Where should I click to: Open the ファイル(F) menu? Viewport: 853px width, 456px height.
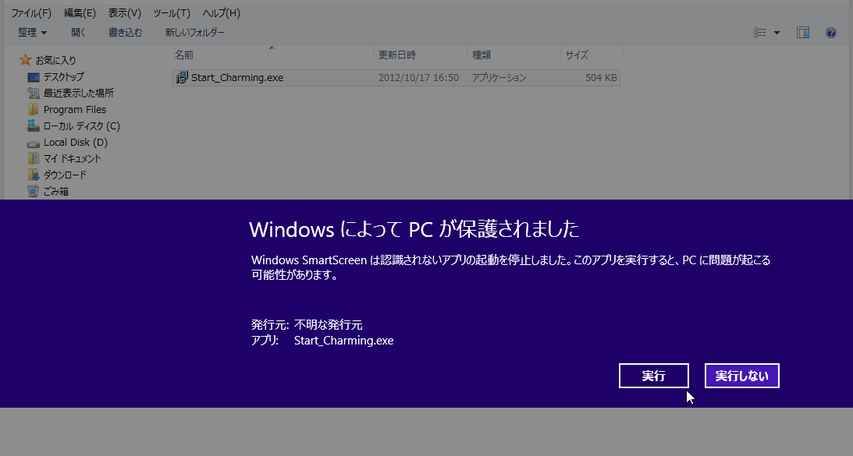point(32,13)
